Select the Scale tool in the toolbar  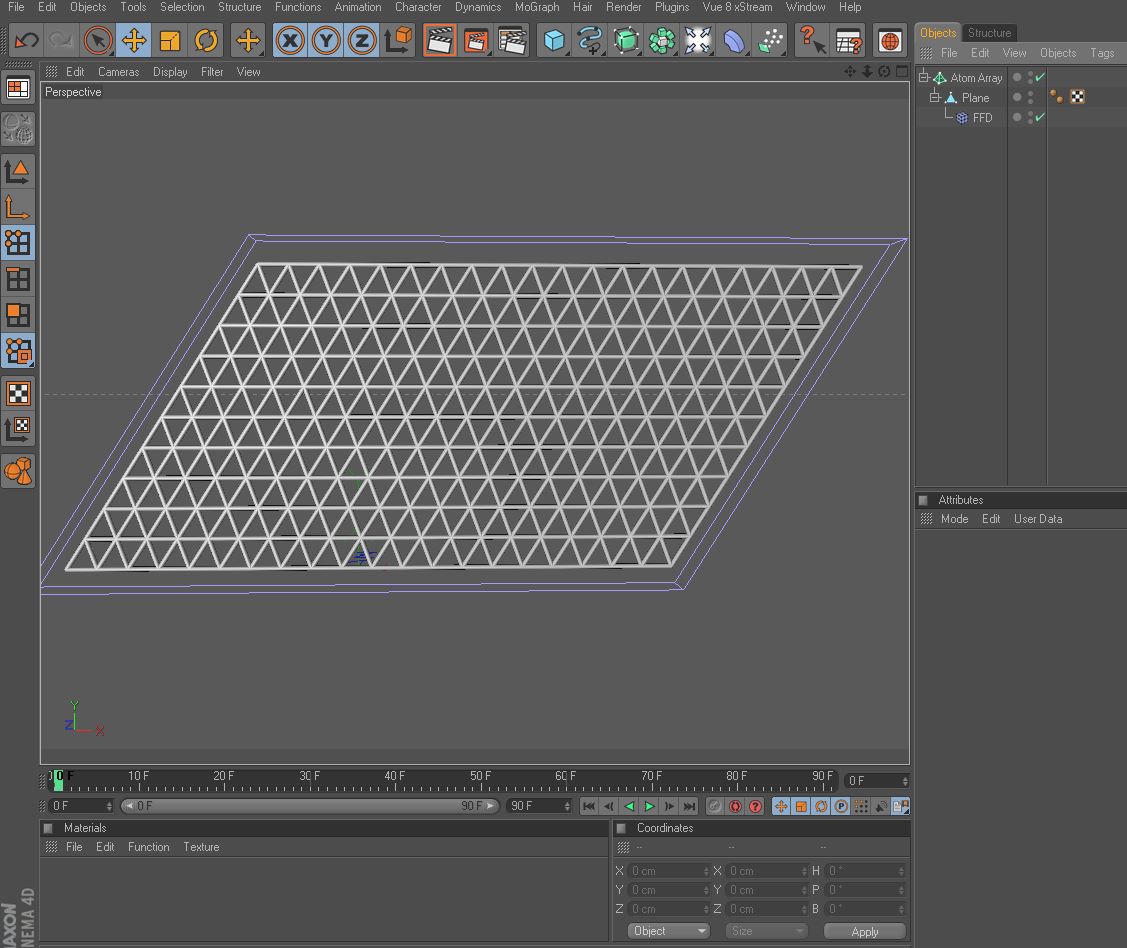point(170,41)
